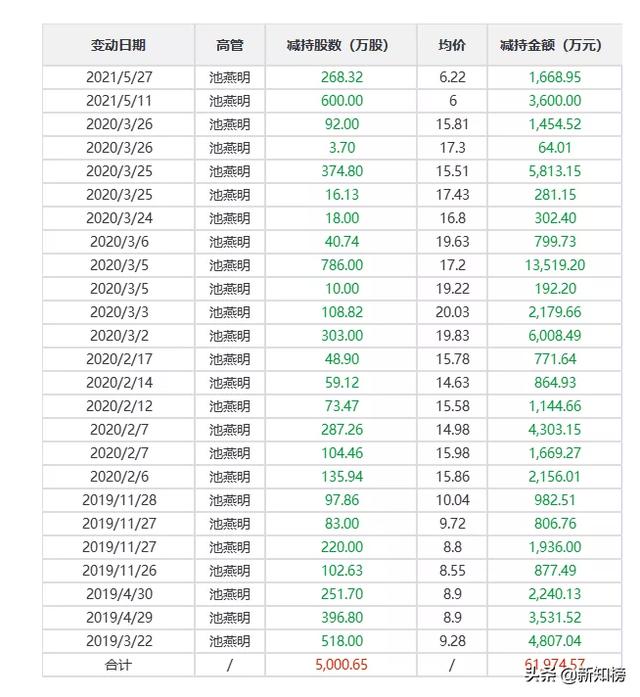
Task: Select the 5,813.15 amount cell
Action: (x=553, y=171)
